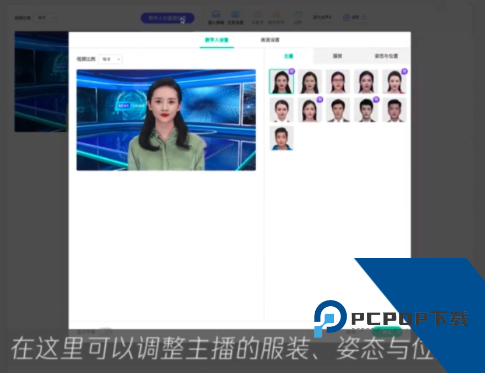Pick the first-row anchor in red outfit
This screenshot has width=485, height=373.
pos(394,82)
